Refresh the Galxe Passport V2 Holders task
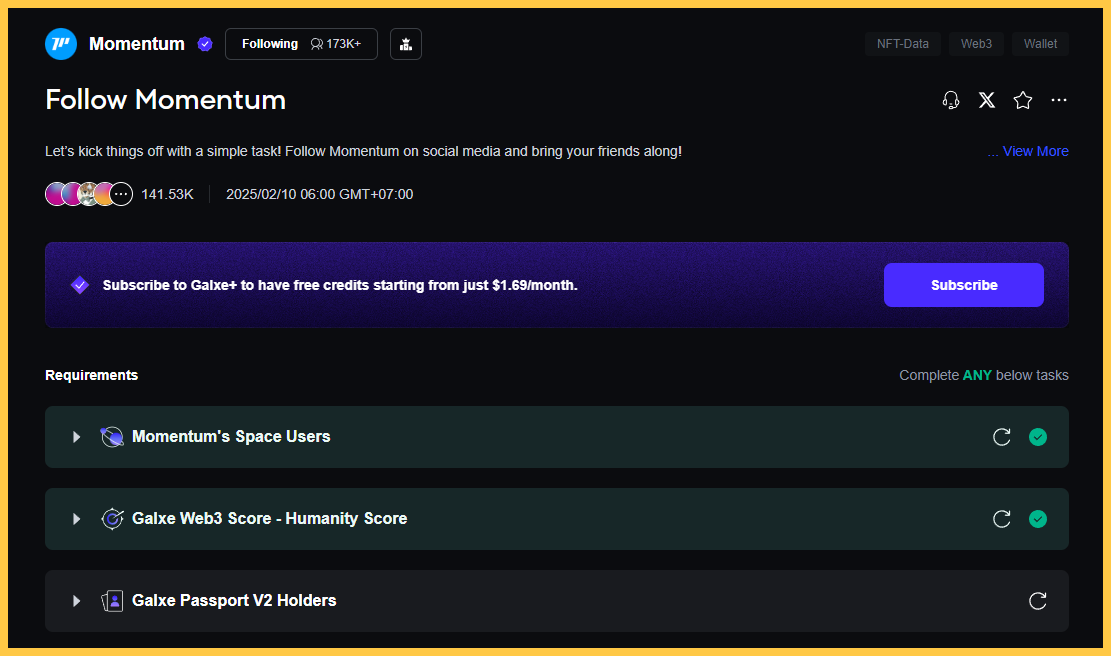This screenshot has width=1111, height=656. 1038,601
